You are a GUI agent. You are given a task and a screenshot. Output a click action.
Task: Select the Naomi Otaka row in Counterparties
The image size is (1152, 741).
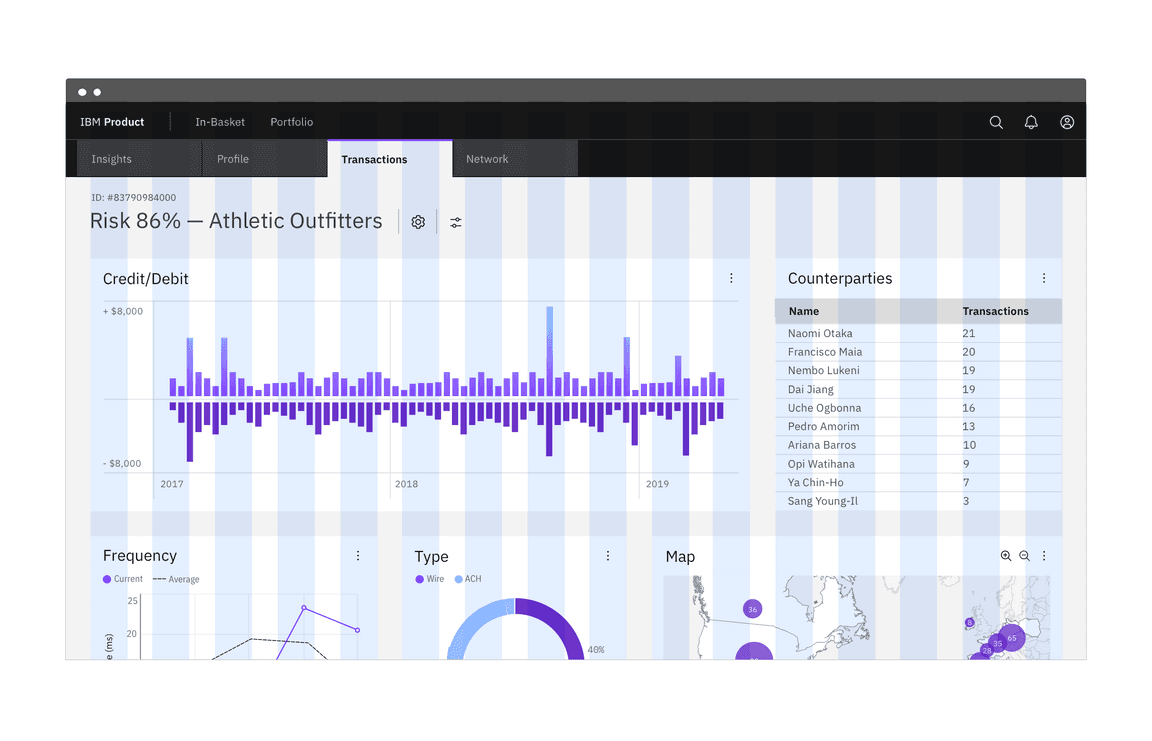(x=820, y=333)
